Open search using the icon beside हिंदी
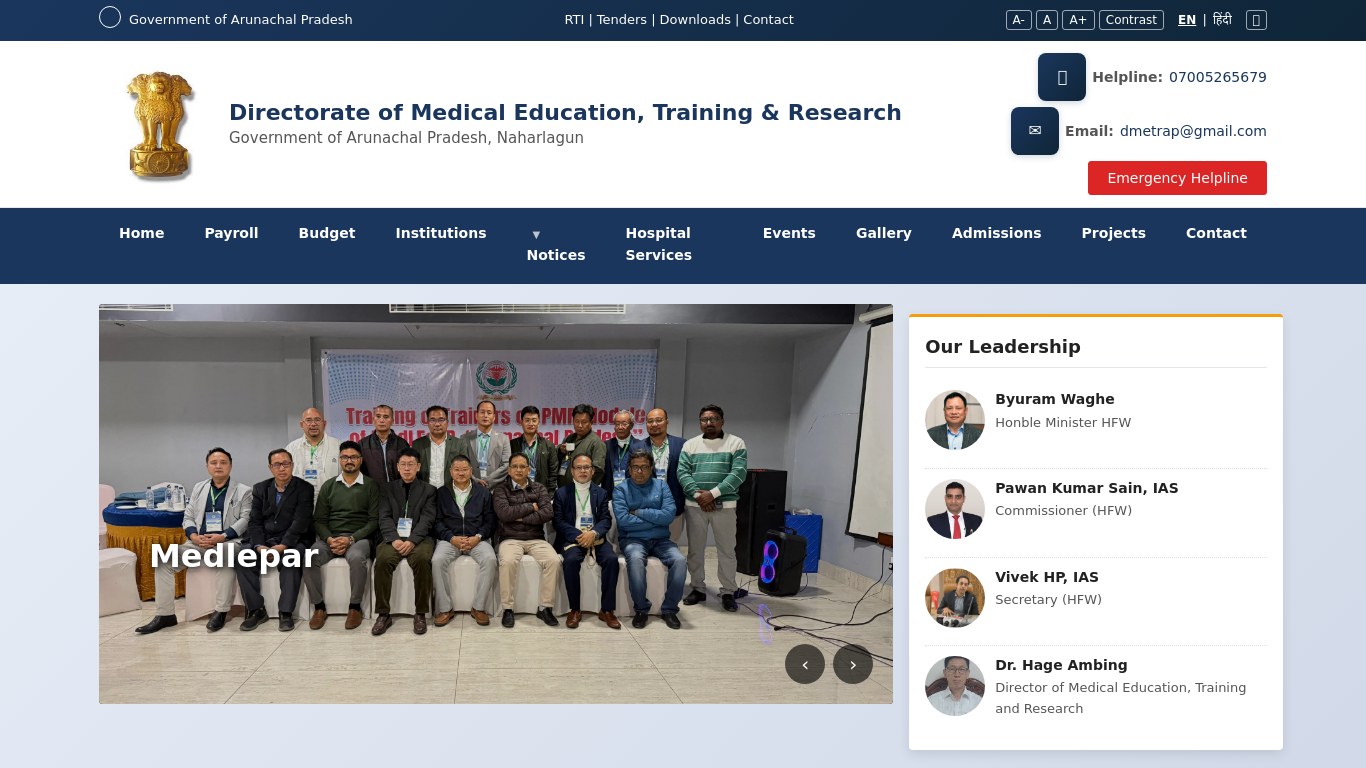The width and height of the screenshot is (1366, 768). click(1256, 19)
